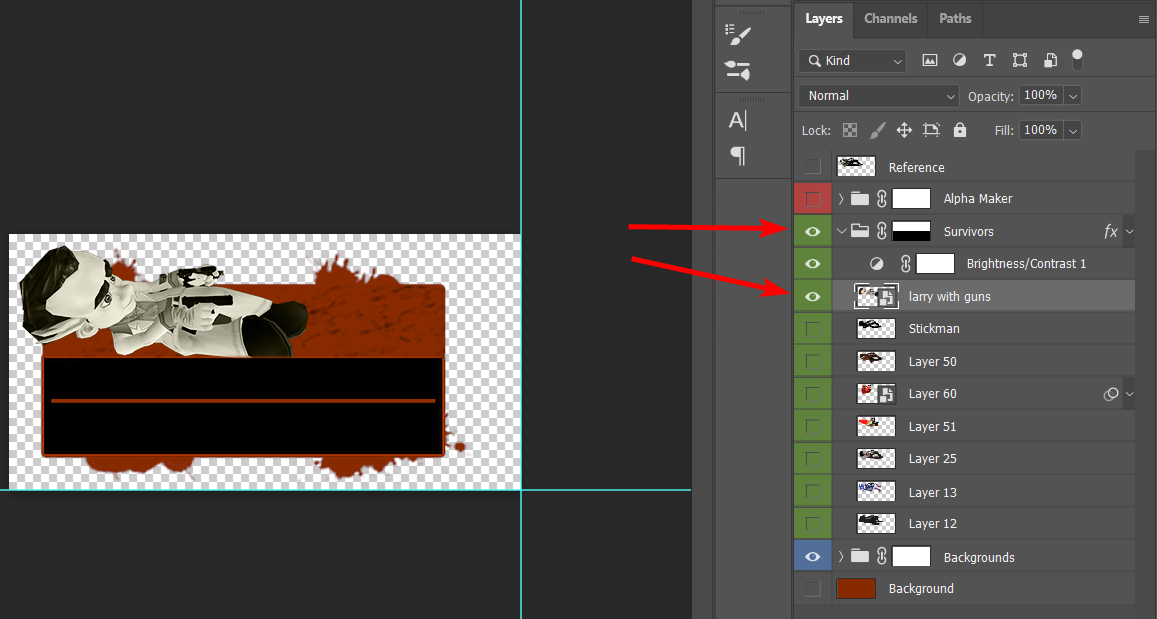Hide the Brightness/Contrast 1 layer

click(x=812, y=264)
